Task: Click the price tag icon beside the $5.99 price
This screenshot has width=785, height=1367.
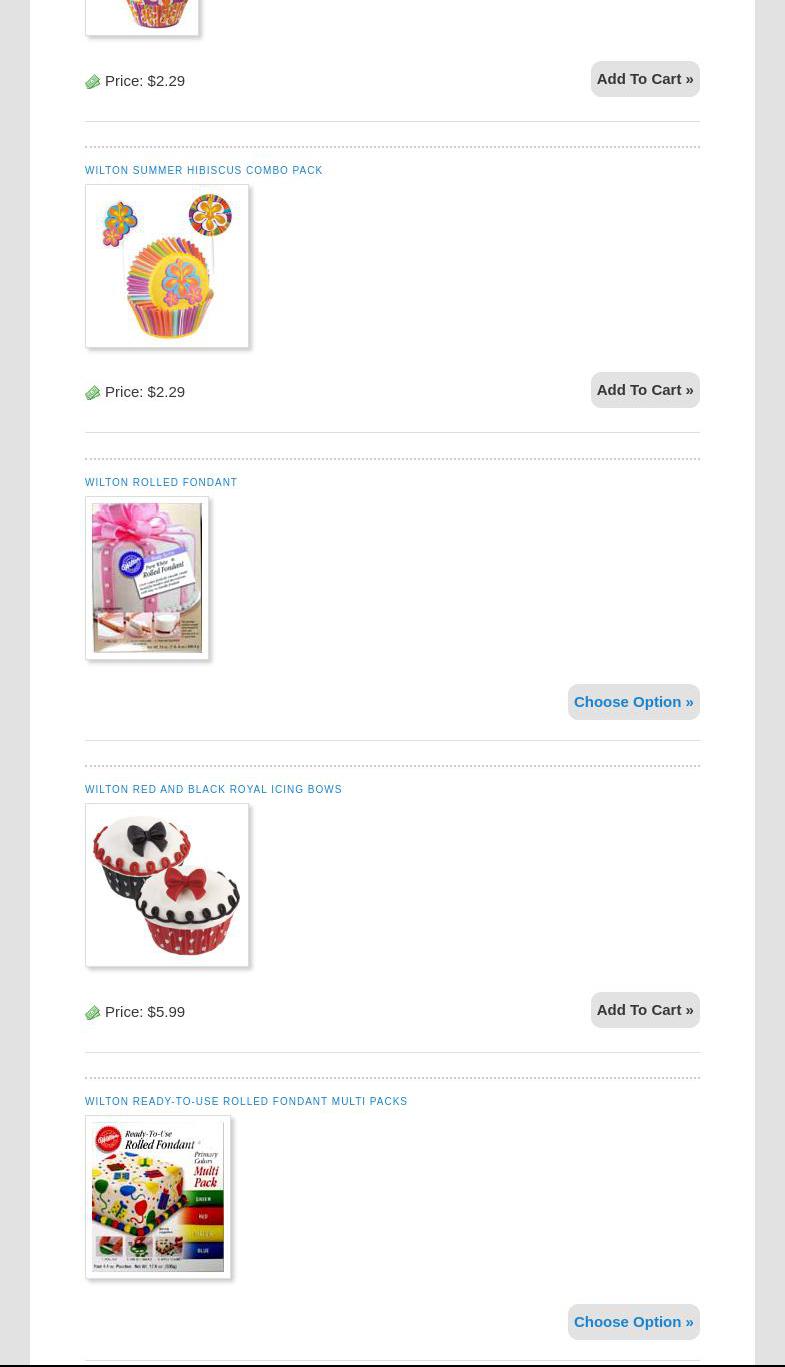Action: [x=92, y=1012]
